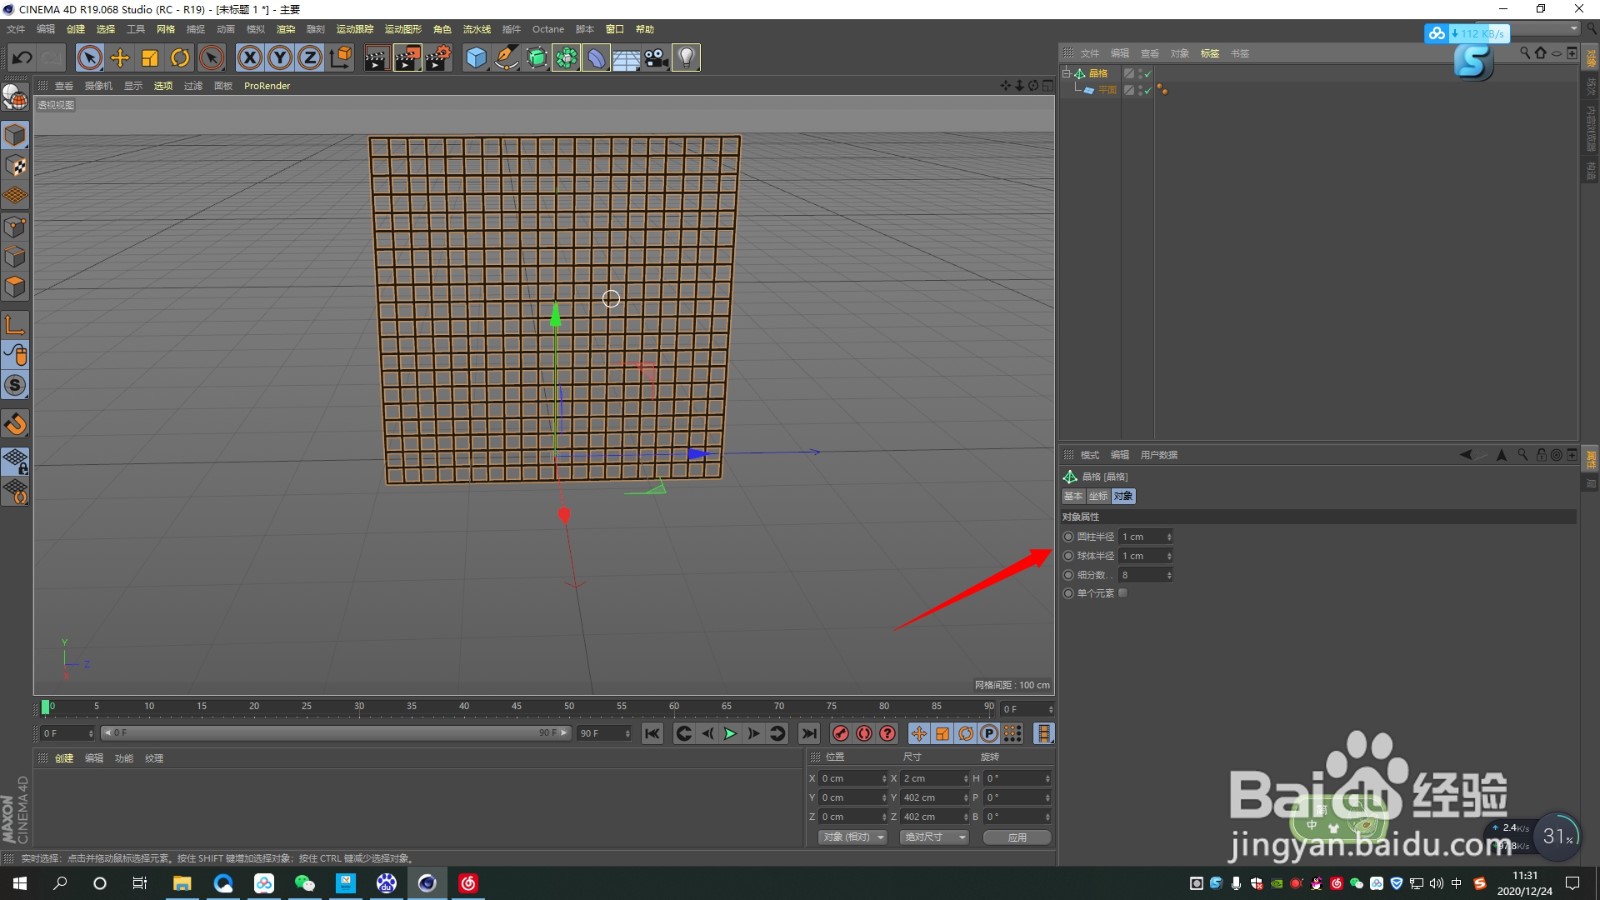
Task: Open the Subdivision Surface generators icon
Action: [537, 58]
